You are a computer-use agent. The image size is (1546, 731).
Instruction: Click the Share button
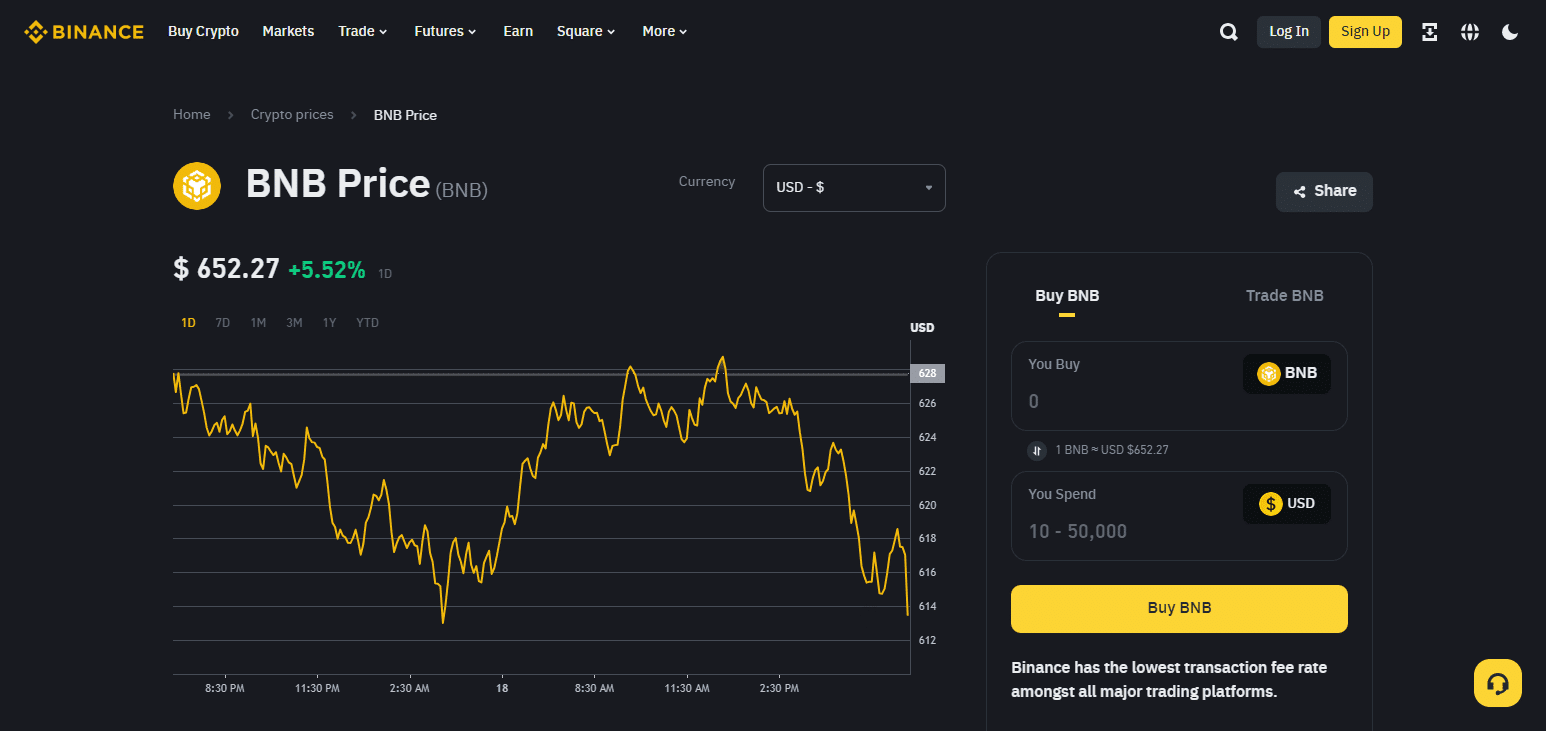point(1324,192)
